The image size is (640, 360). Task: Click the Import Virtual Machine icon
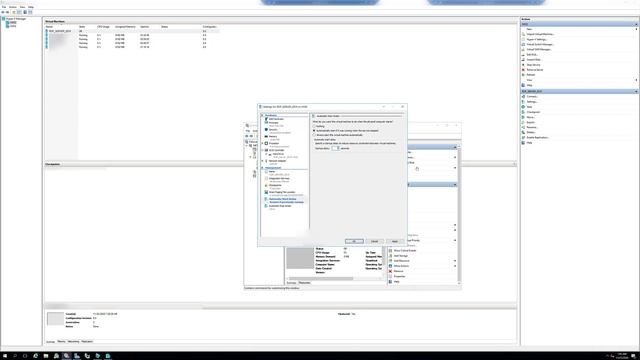[523, 34]
